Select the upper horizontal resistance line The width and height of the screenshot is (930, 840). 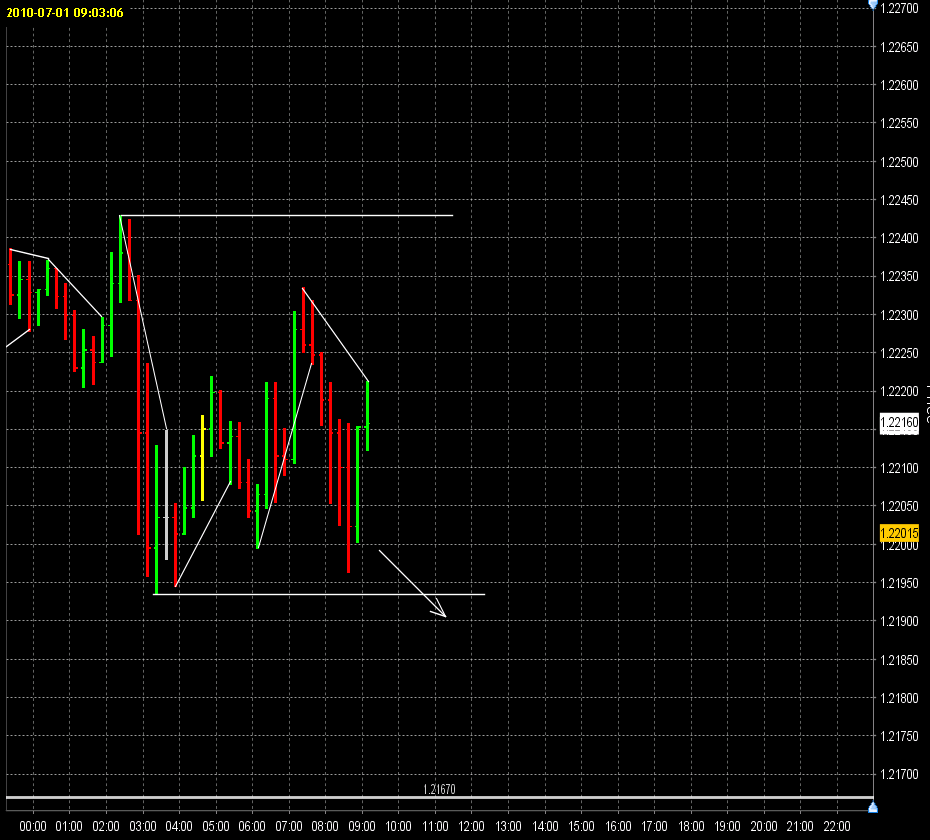[286, 215]
